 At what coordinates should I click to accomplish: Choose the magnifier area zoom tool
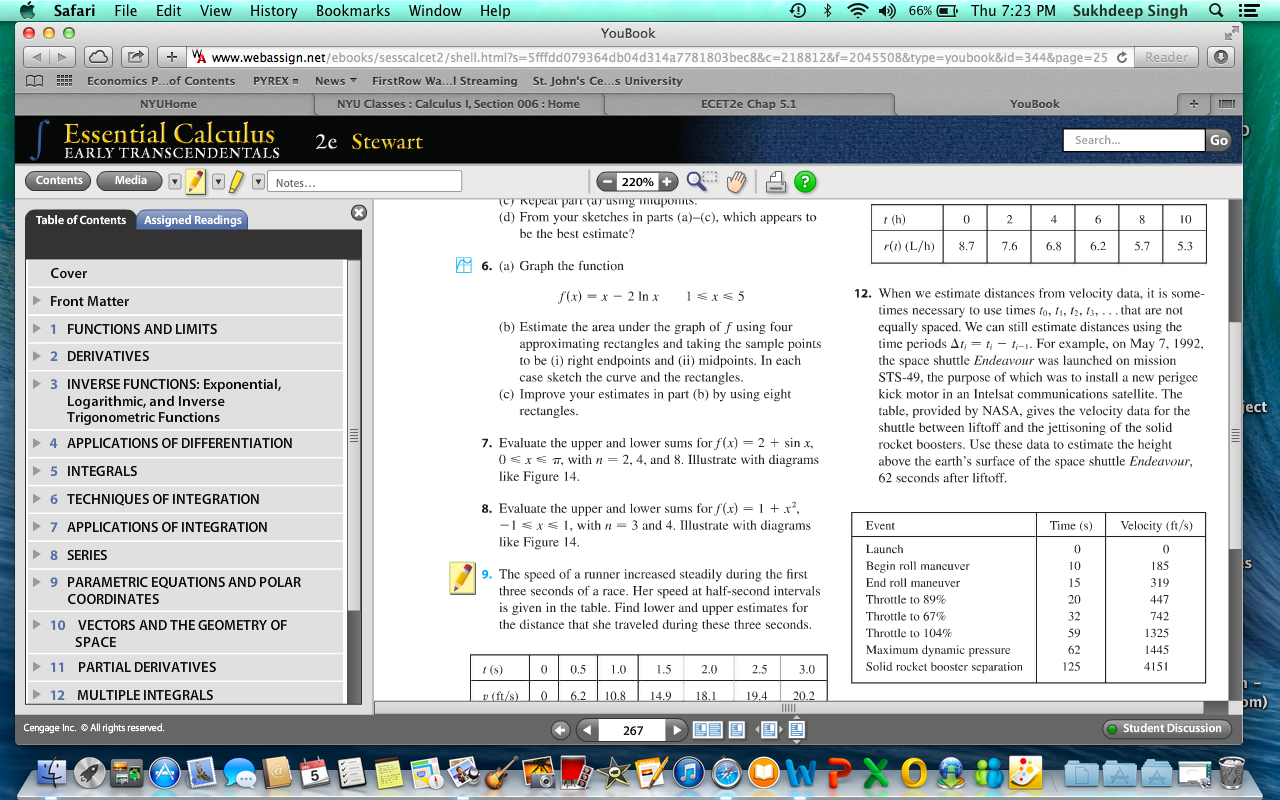pos(702,181)
